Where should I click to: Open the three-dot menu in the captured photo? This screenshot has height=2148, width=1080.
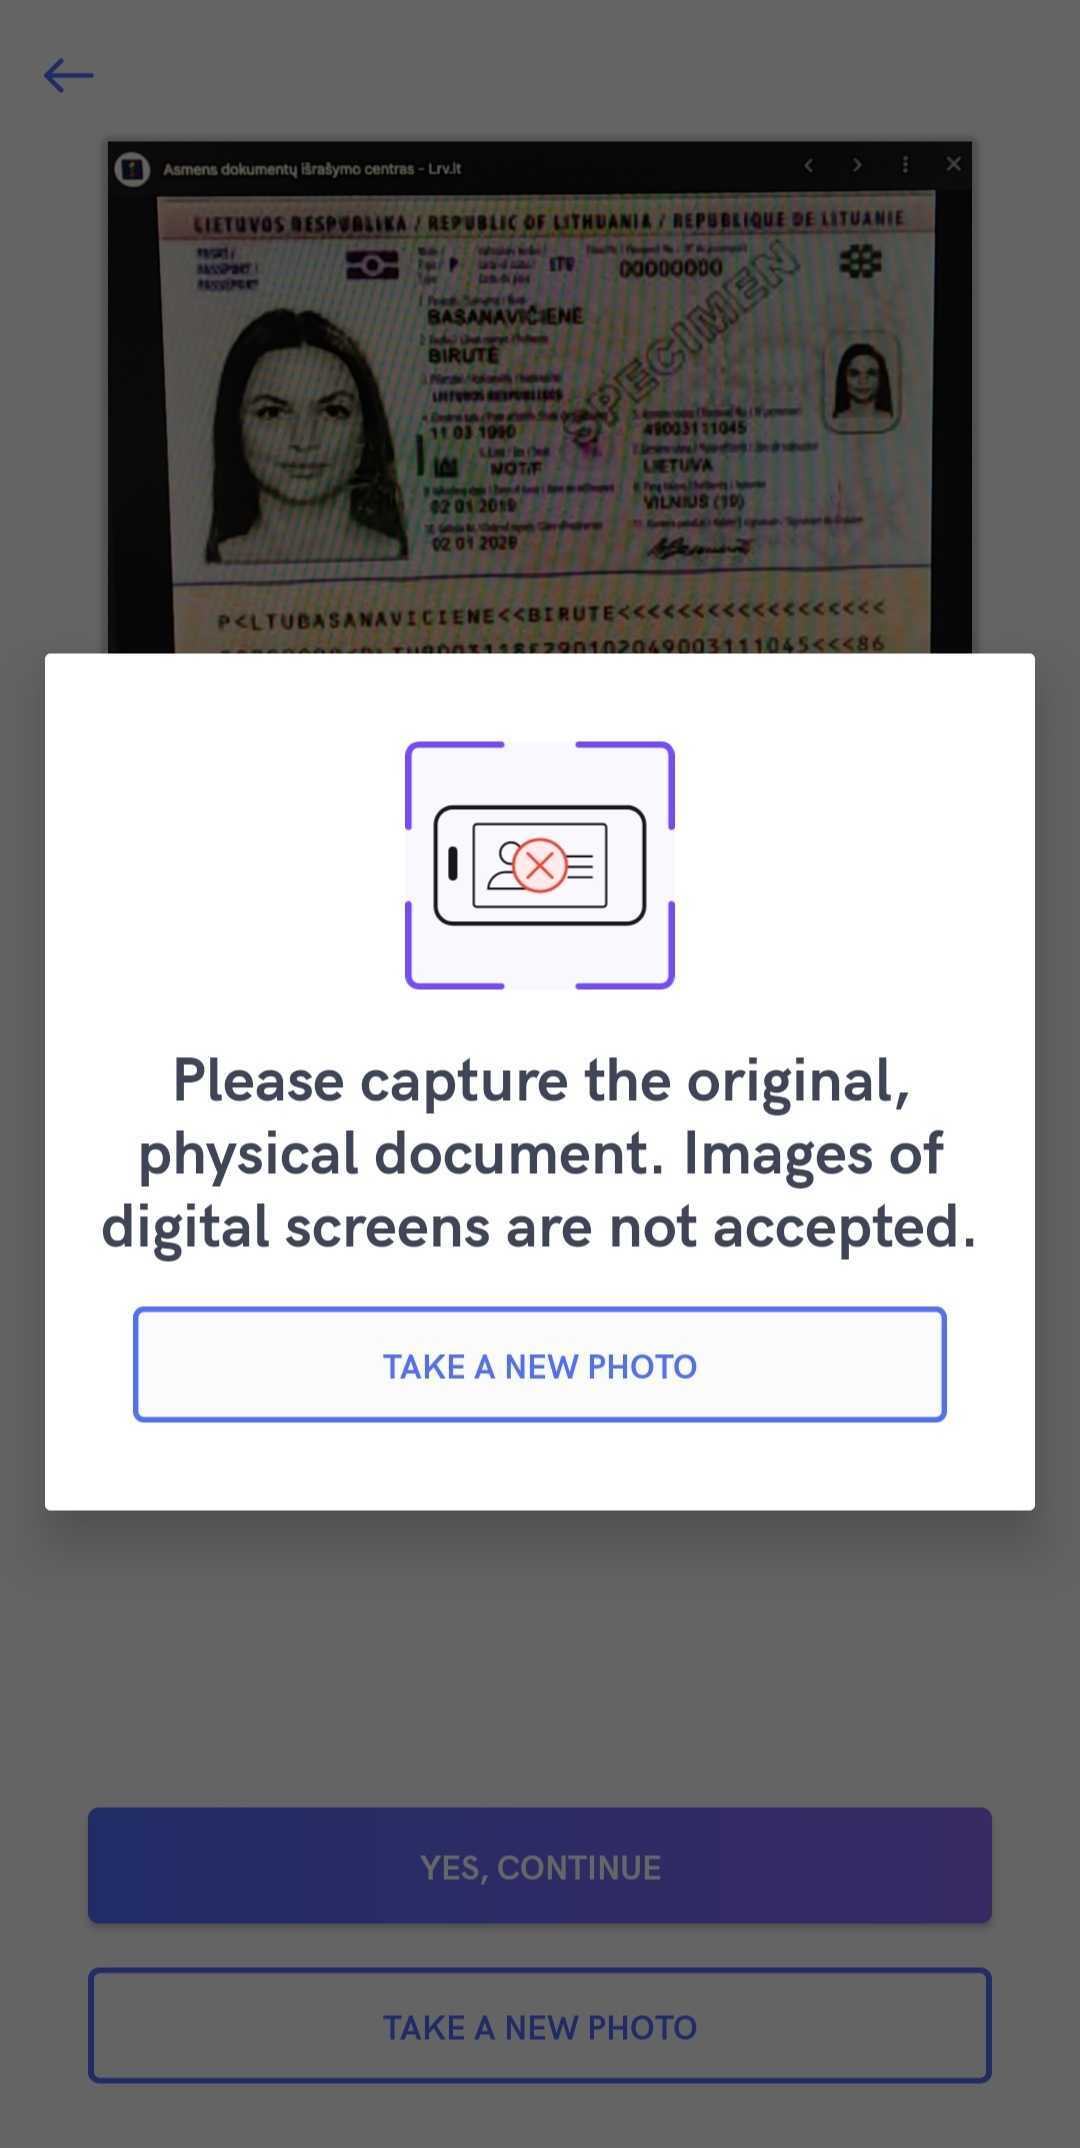pyautogui.click(x=905, y=165)
